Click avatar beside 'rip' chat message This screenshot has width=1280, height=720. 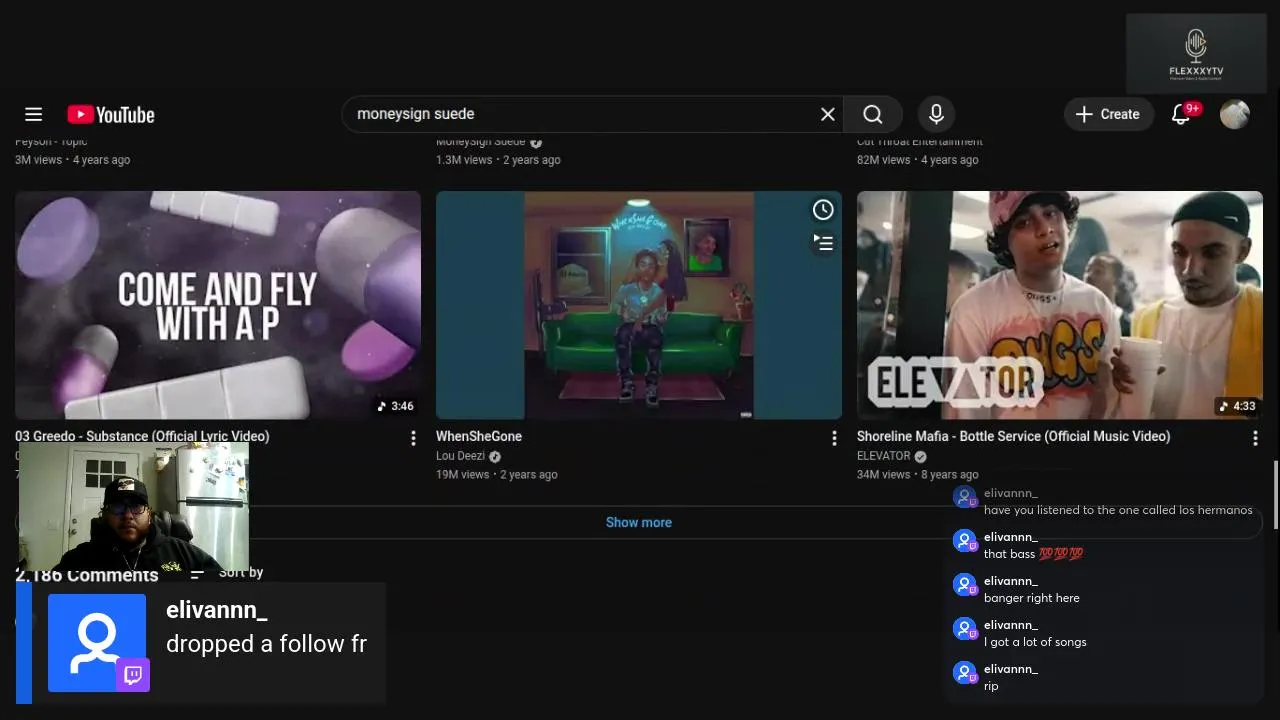coord(965,673)
